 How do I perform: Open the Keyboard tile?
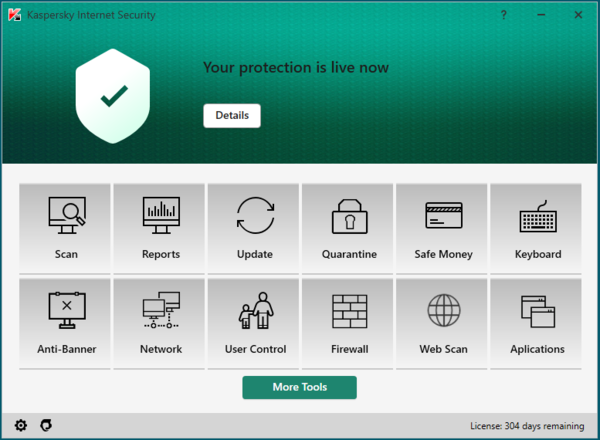[x=536, y=228]
